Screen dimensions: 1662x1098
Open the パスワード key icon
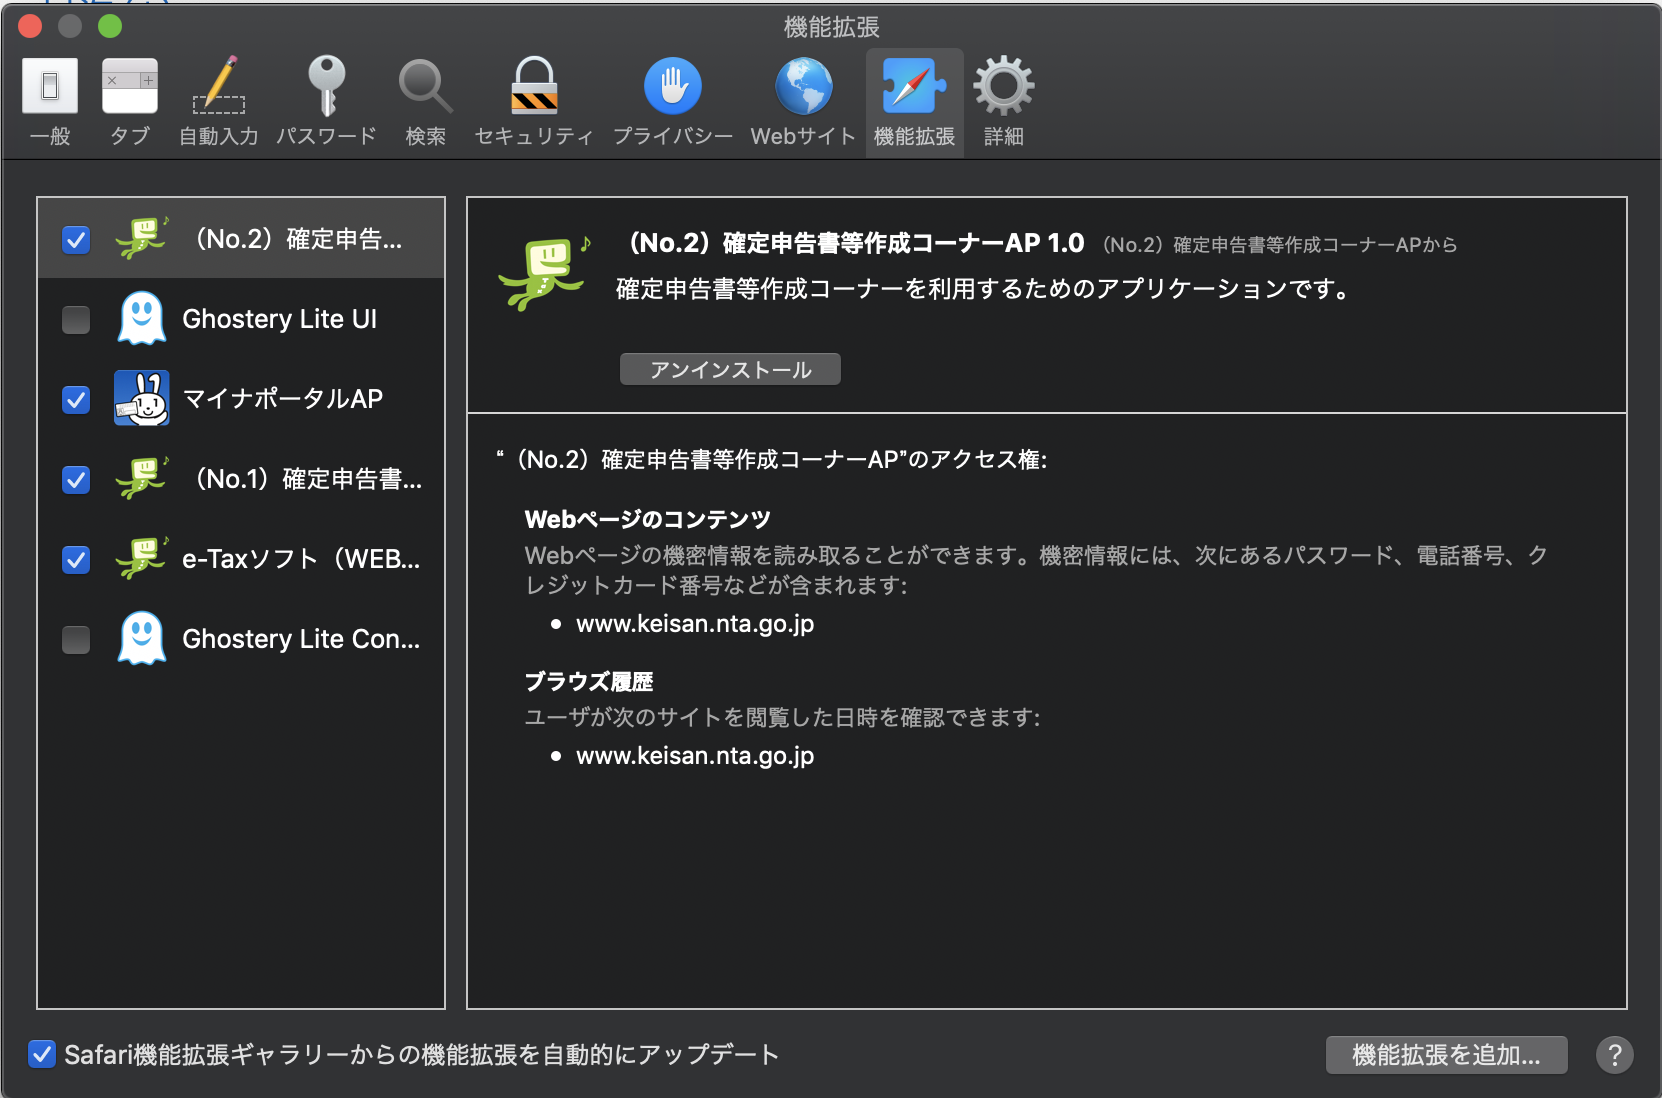click(326, 86)
